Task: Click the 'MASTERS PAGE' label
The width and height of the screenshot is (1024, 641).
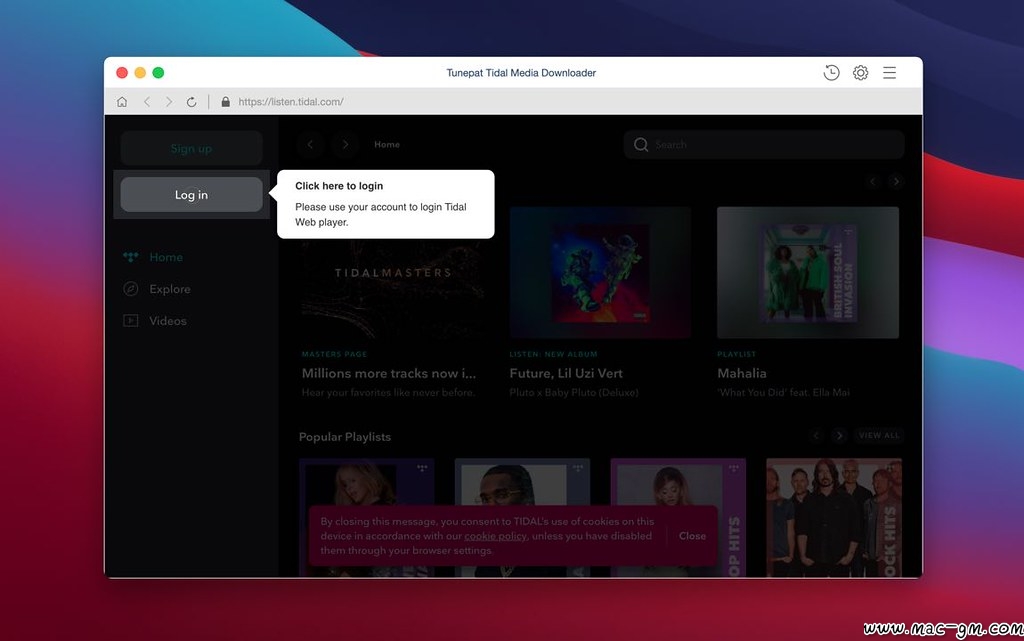Action: [334, 354]
